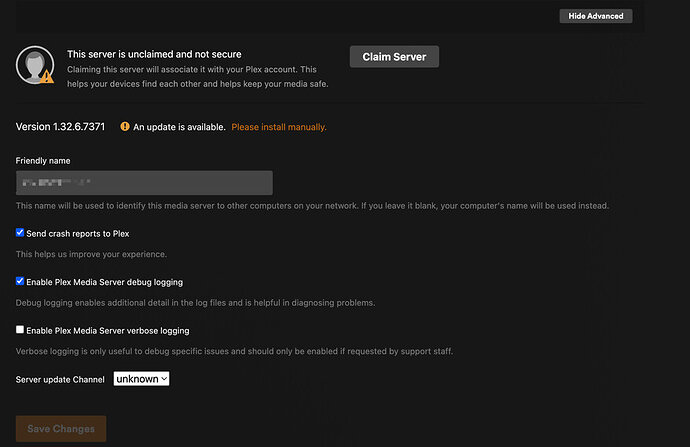Click the orange warning triangle on the avatar
The image size is (690, 447).
[46, 75]
